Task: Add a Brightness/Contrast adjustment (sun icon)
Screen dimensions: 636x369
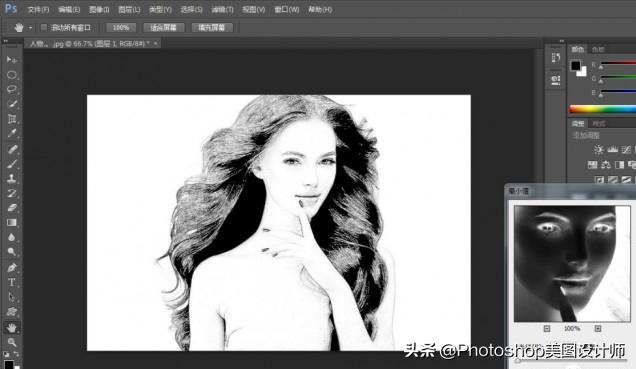Action: coord(598,150)
